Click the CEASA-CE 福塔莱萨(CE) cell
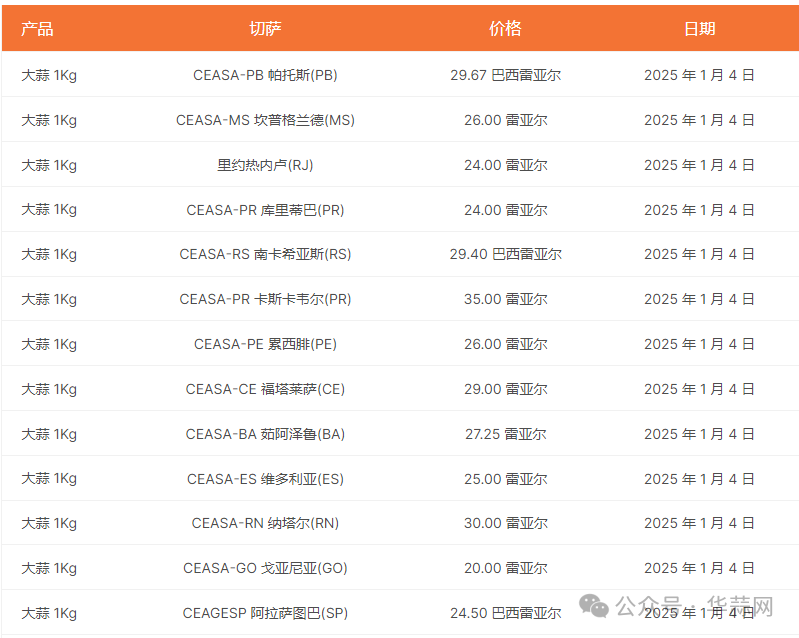The height and width of the screenshot is (638, 799). [x=265, y=389]
